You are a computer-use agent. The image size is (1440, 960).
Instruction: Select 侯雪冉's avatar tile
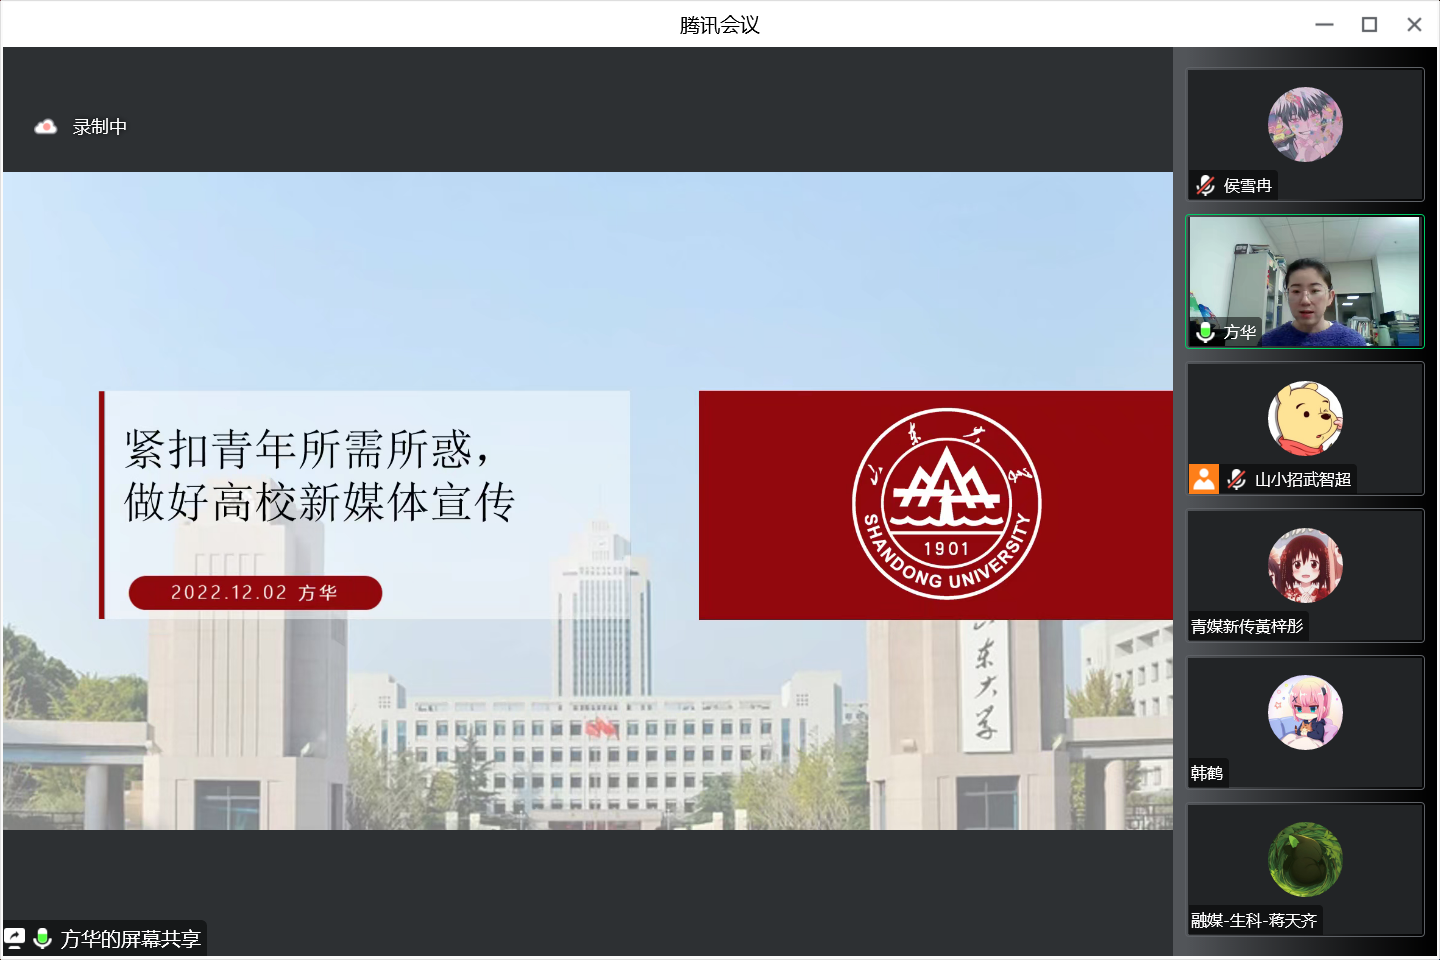pyautogui.click(x=1305, y=125)
